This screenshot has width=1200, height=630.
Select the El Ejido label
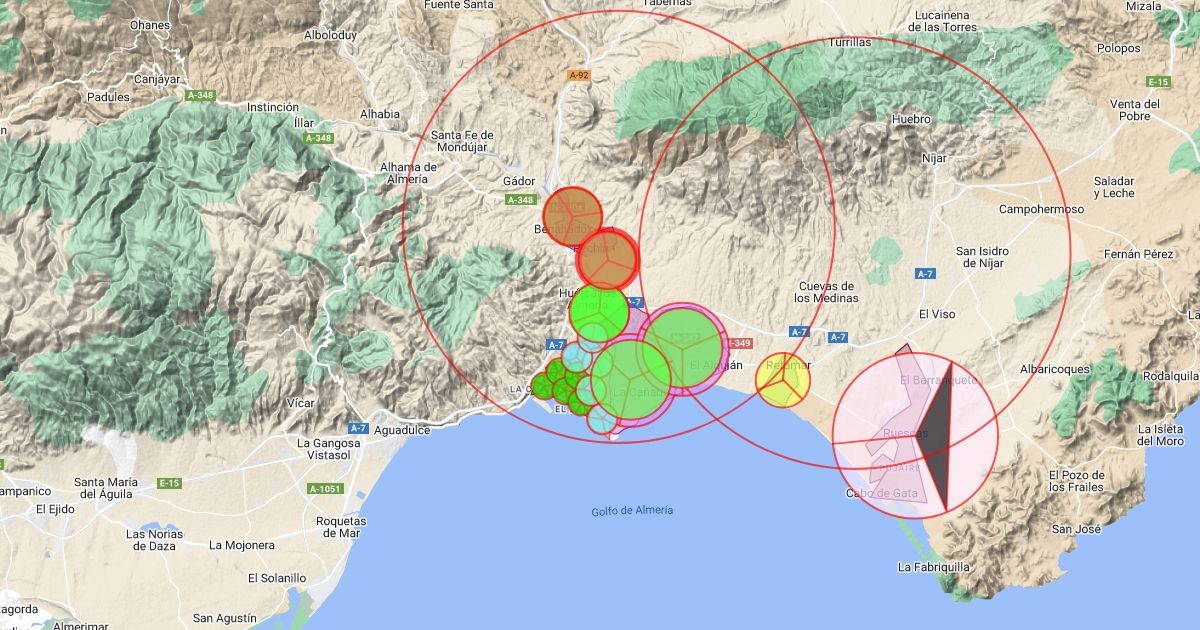55,509
